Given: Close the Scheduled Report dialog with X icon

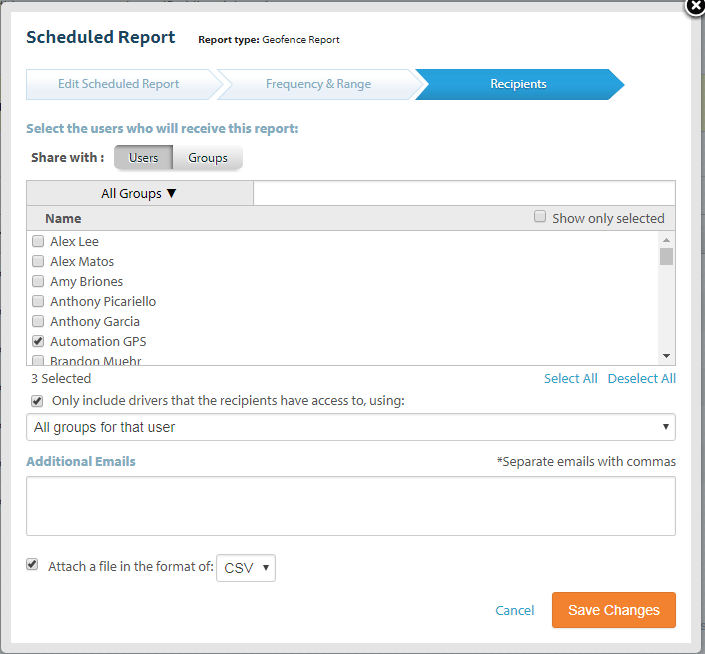Looking at the screenshot, I should (695, 6).
